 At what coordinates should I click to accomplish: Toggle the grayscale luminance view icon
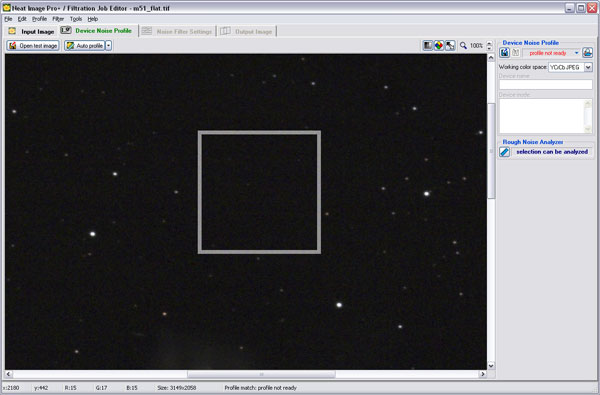[x=427, y=46]
